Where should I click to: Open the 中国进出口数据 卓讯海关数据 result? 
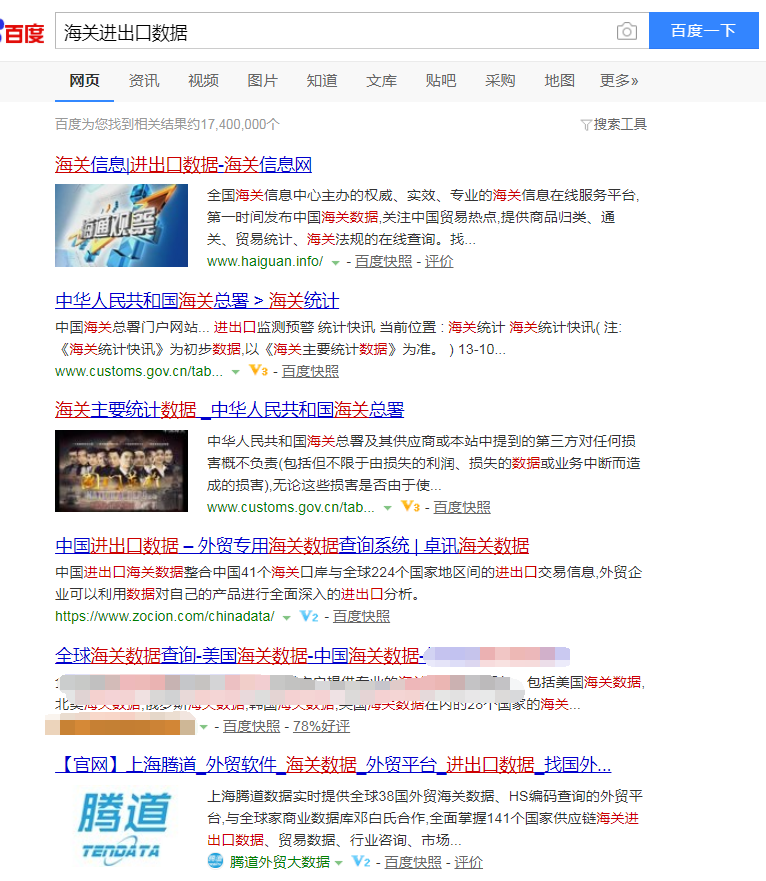pos(292,546)
